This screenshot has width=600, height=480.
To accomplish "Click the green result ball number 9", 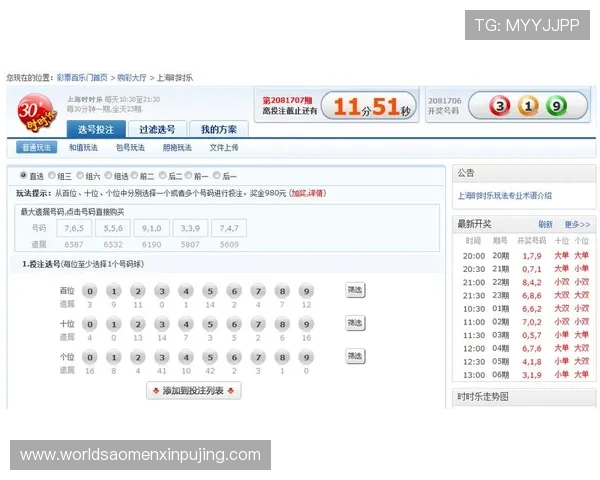I will [x=556, y=106].
